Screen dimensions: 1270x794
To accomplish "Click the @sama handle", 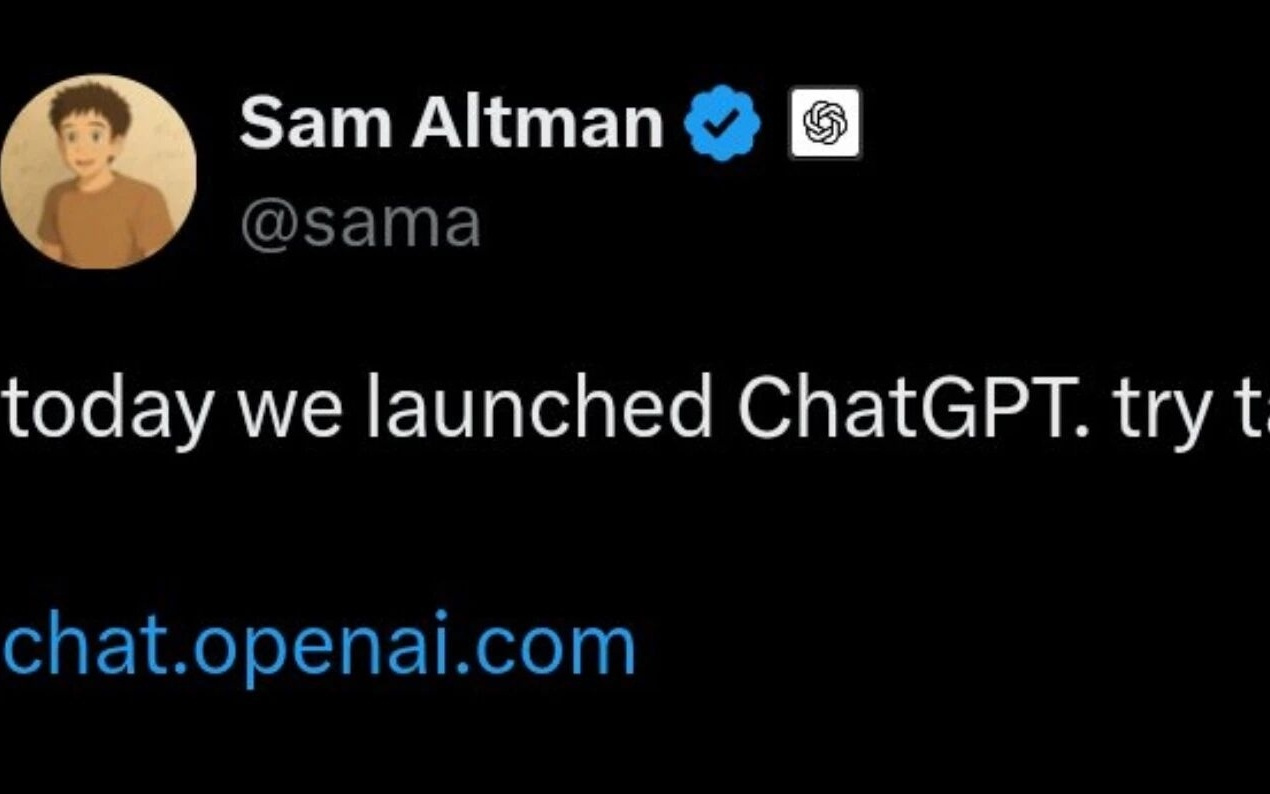I will [x=360, y=224].
